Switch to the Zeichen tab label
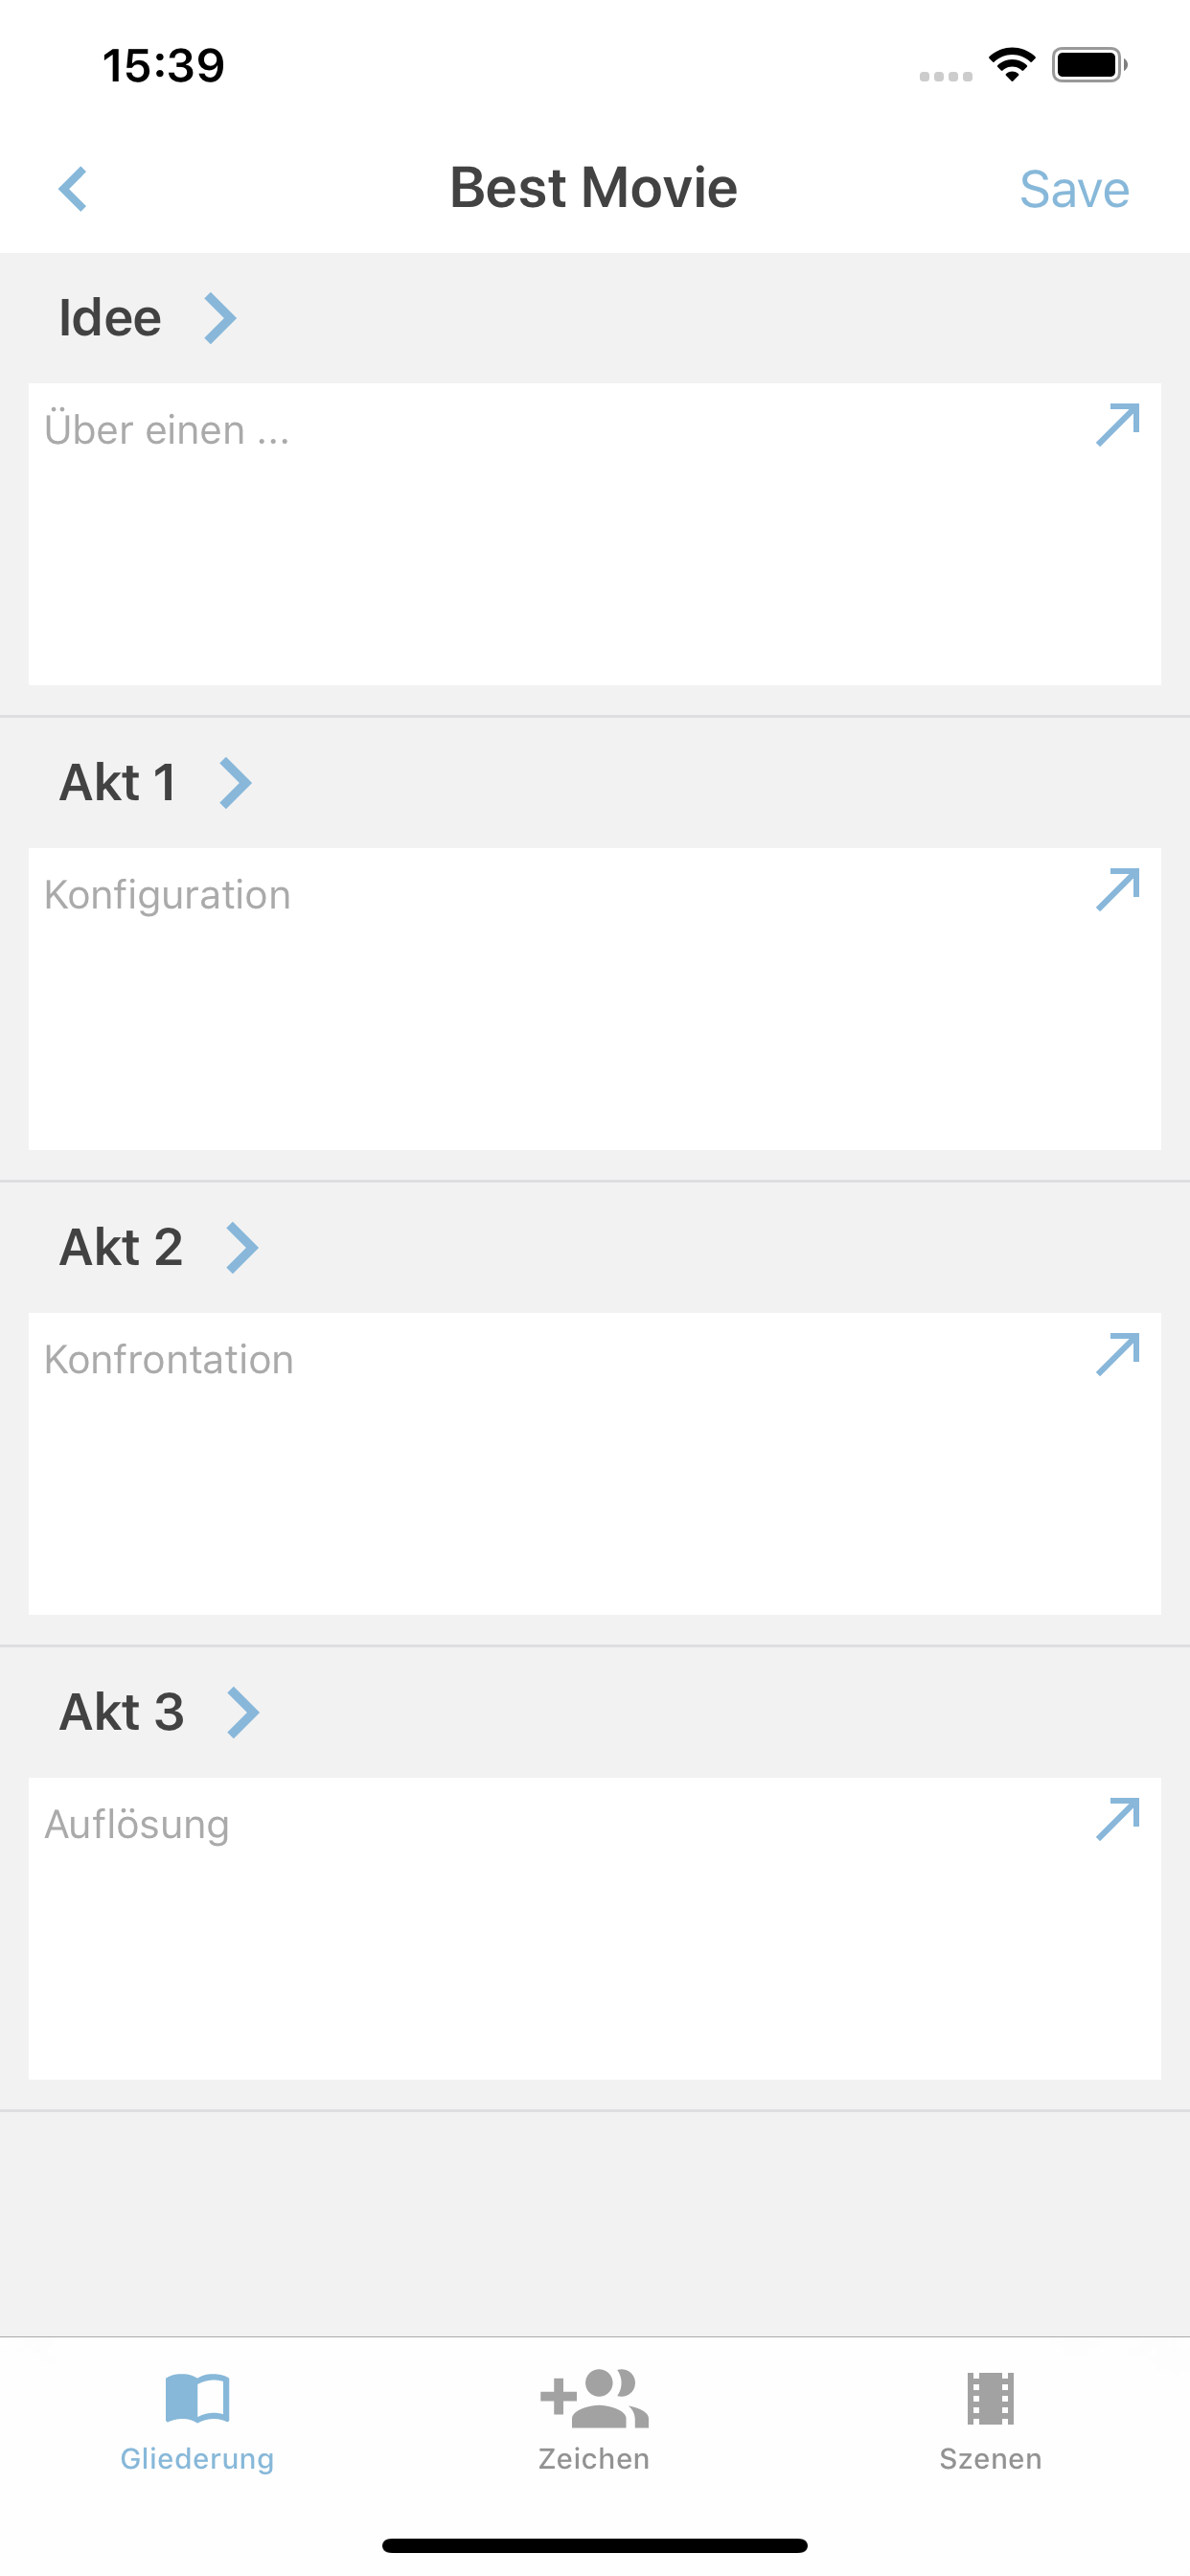Viewport: 1190px width, 2576px height. [x=594, y=2459]
